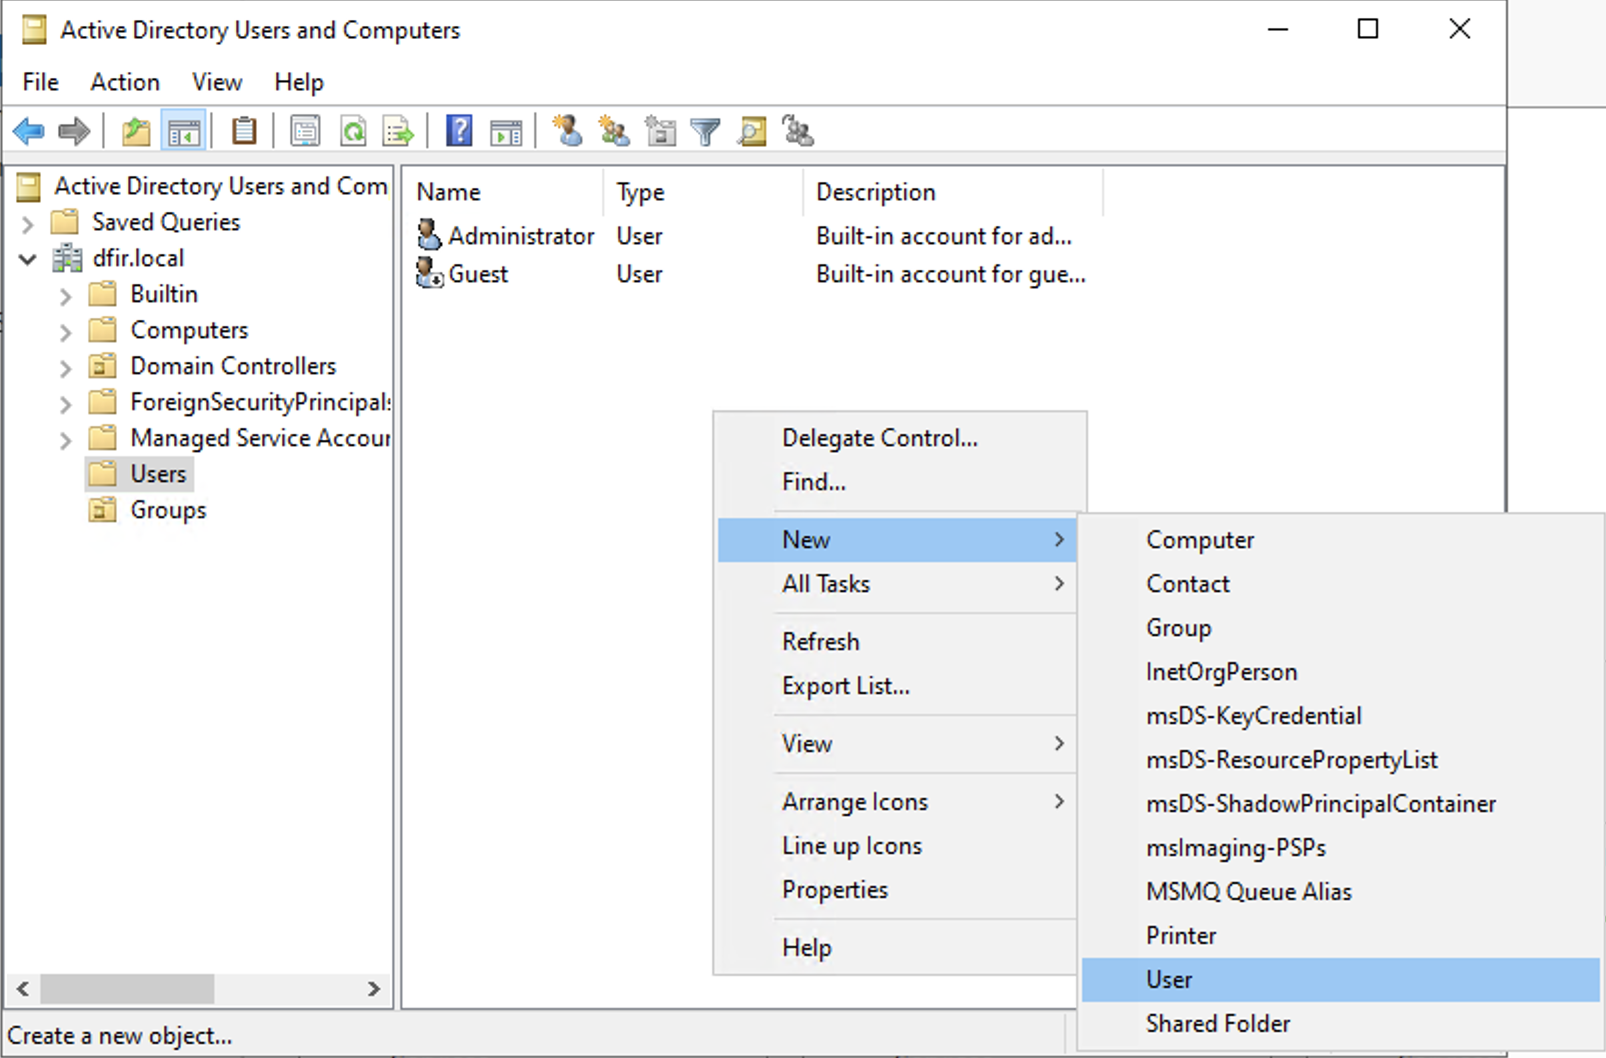Click the Up one level folder icon
Viewport: 1606px width, 1058px height.
[136, 131]
